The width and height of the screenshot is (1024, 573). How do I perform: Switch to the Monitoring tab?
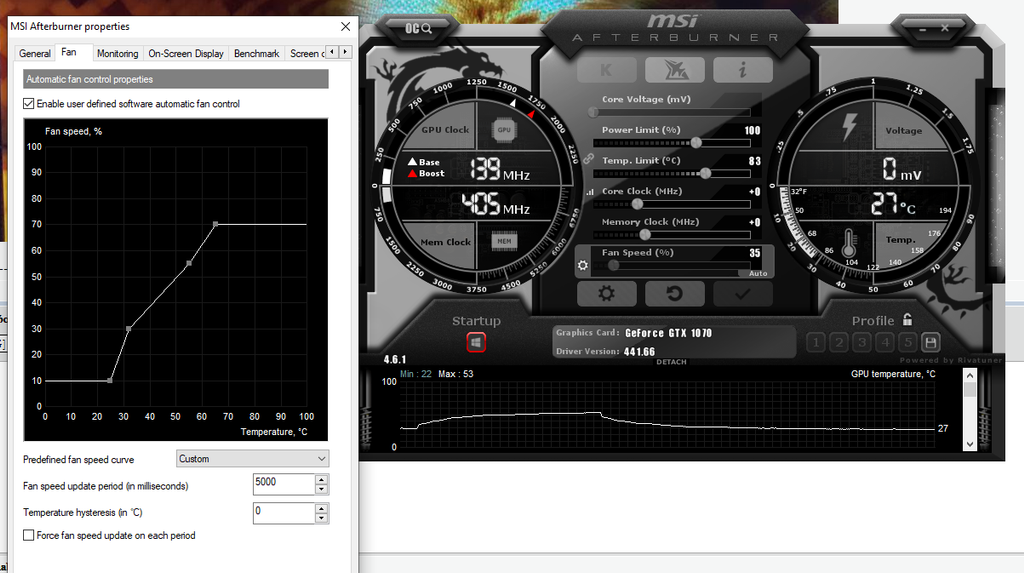click(117, 53)
